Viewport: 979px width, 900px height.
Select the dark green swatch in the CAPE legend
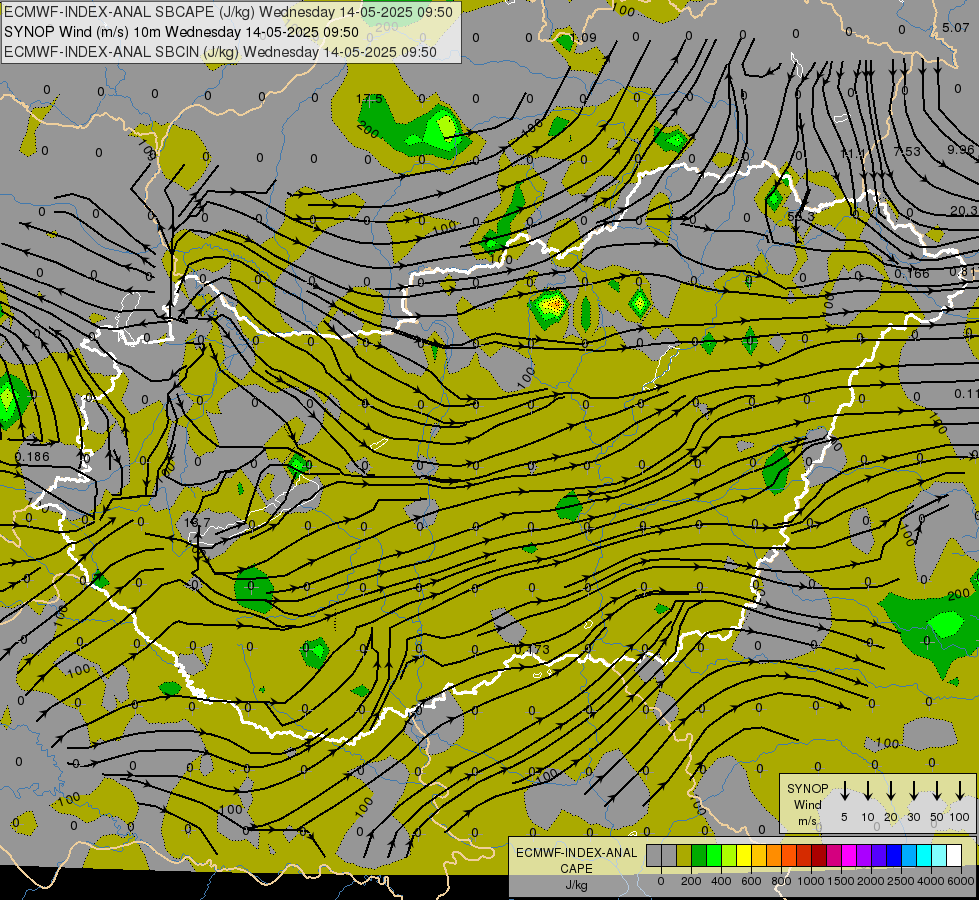(x=699, y=855)
